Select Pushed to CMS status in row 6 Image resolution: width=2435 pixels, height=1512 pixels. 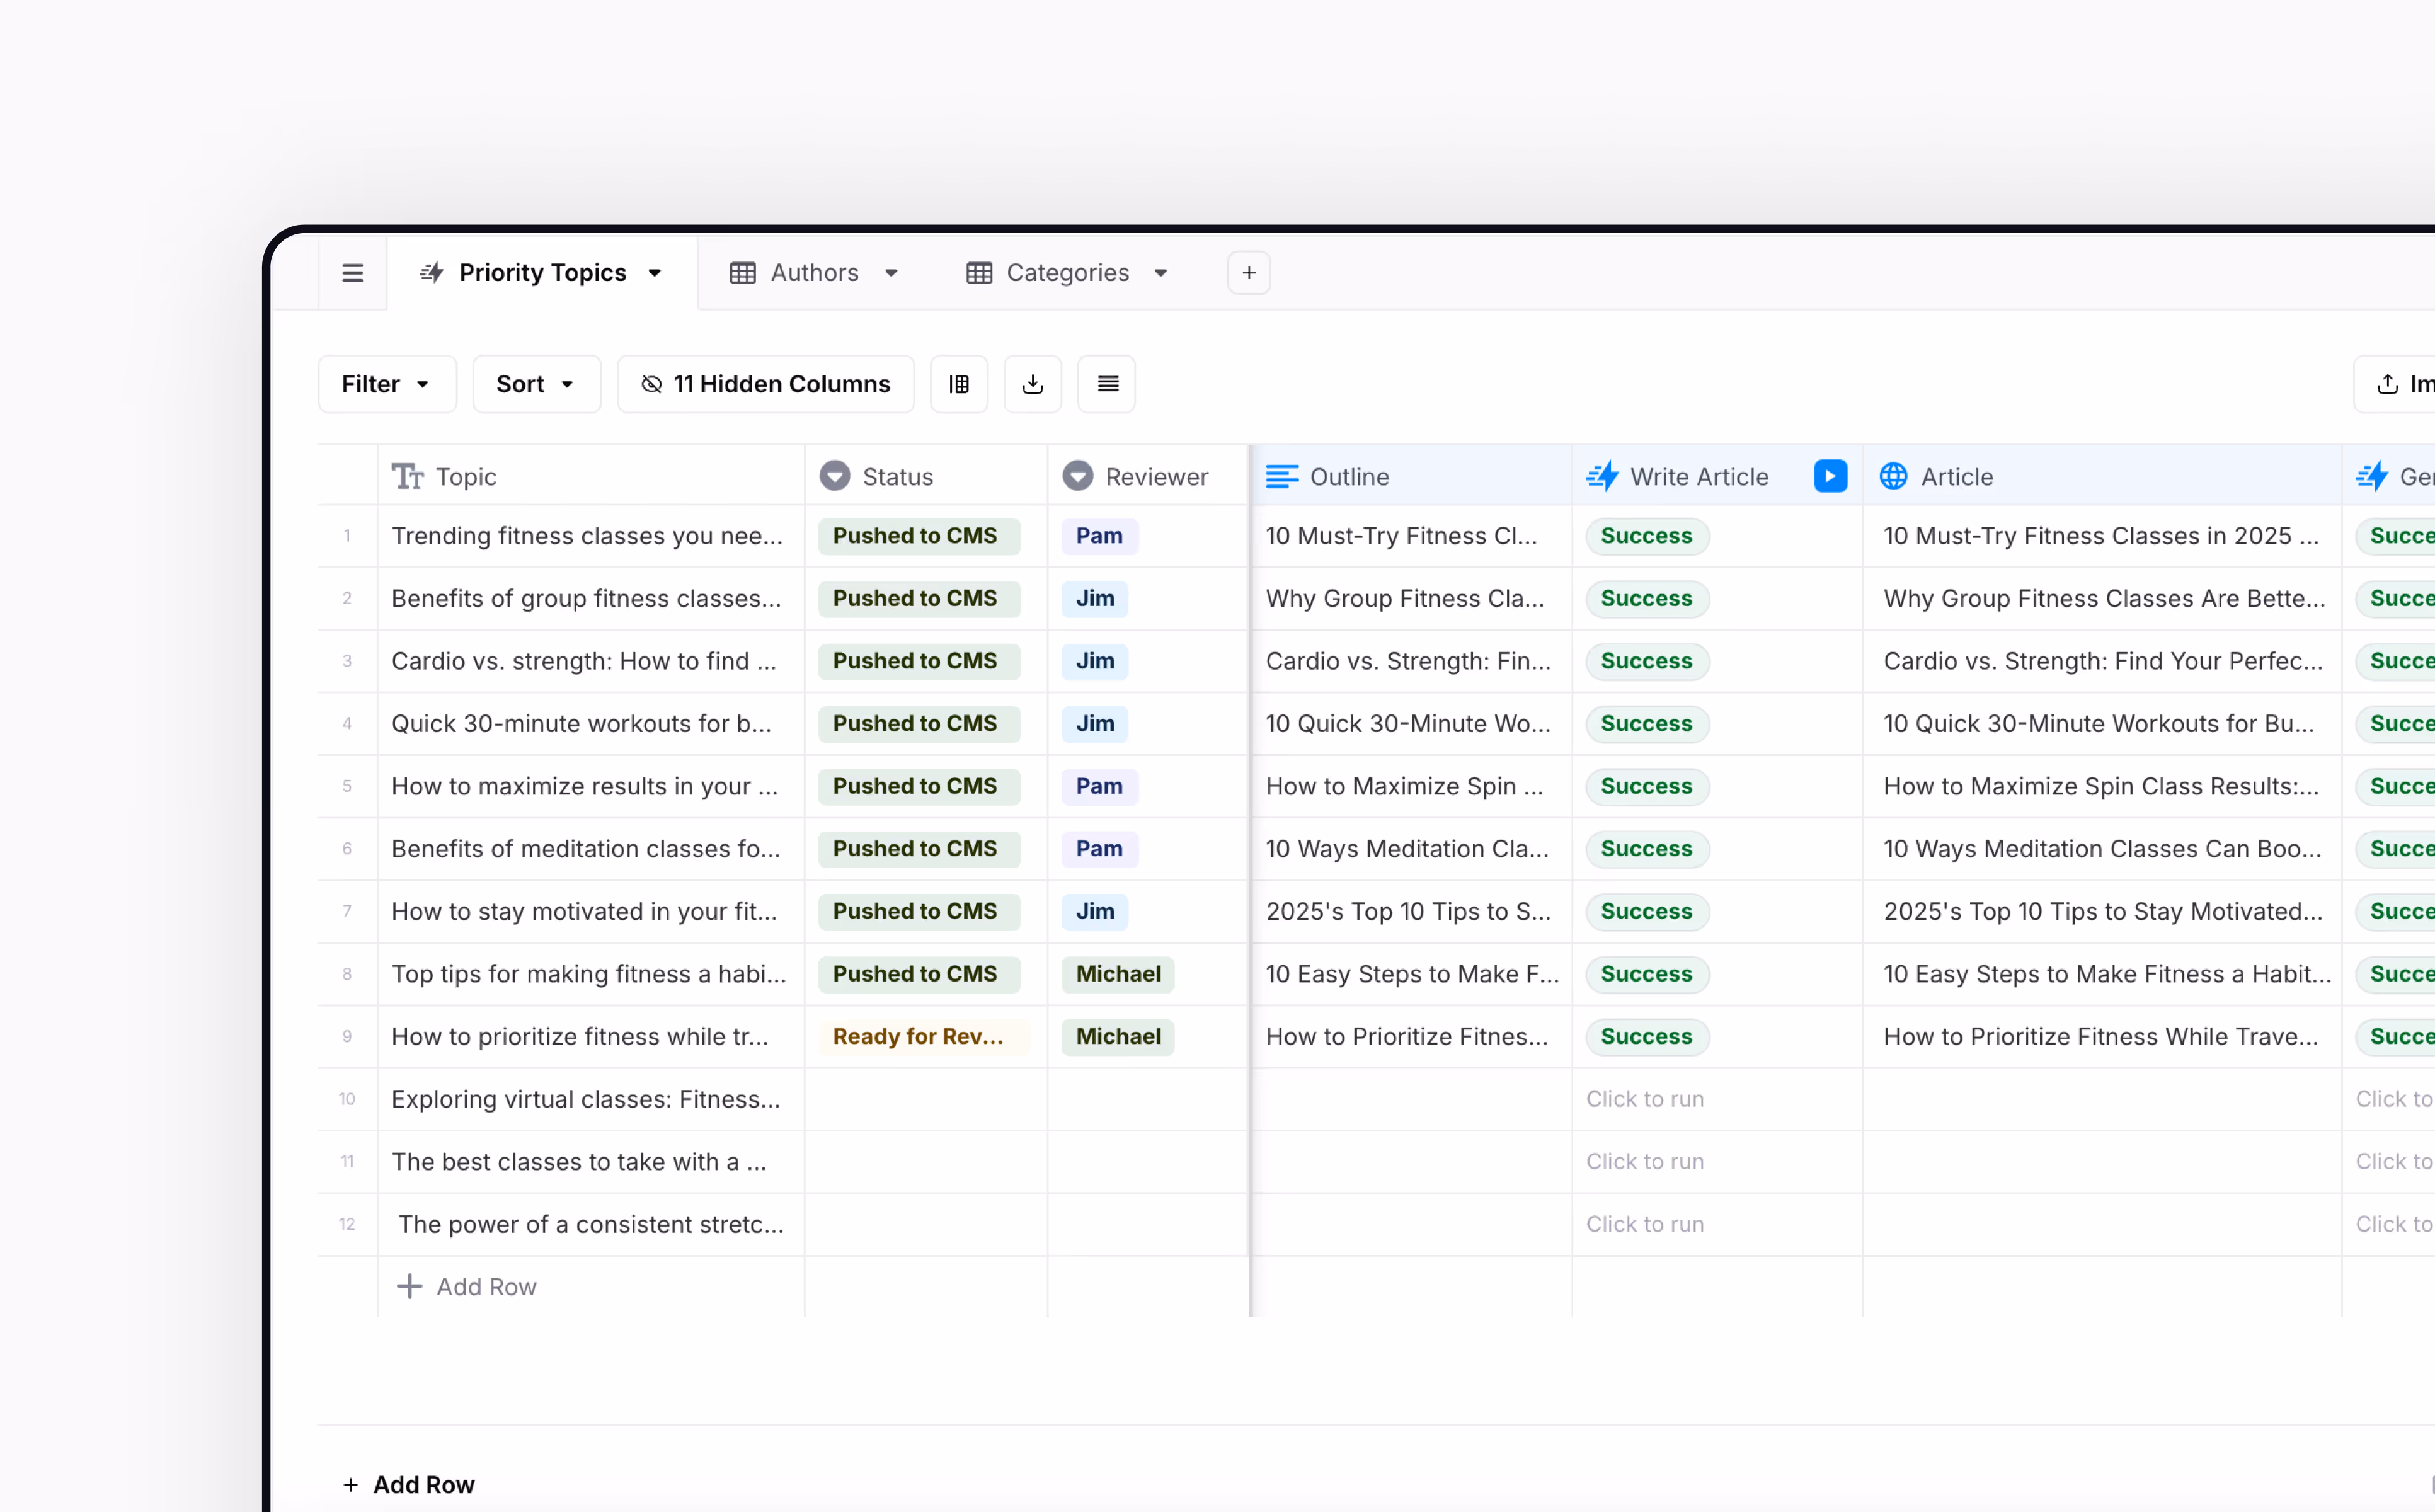tap(919, 849)
